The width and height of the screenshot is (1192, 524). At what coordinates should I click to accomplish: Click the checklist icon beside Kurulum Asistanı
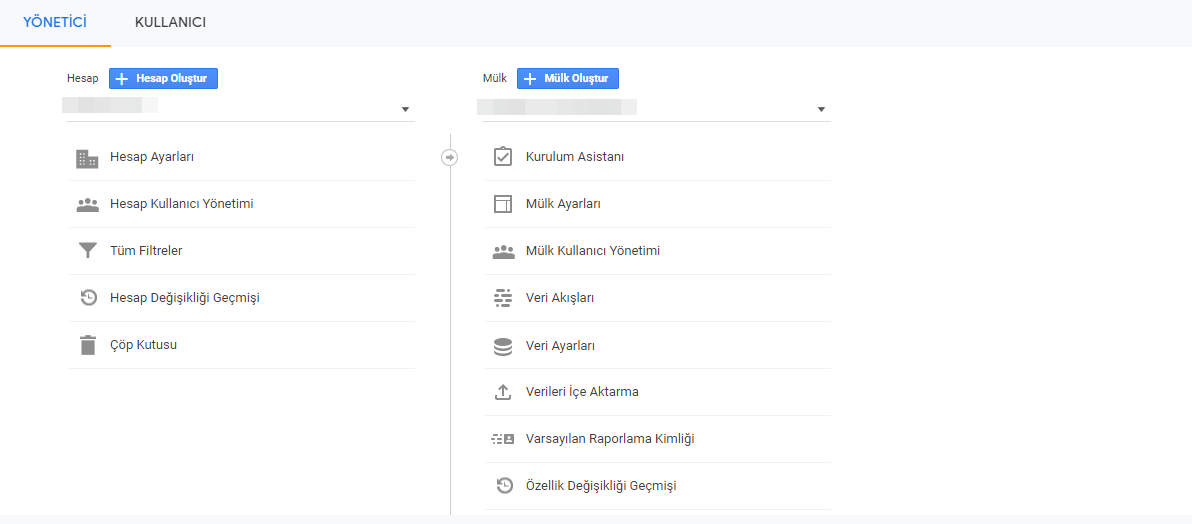click(502, 157)
